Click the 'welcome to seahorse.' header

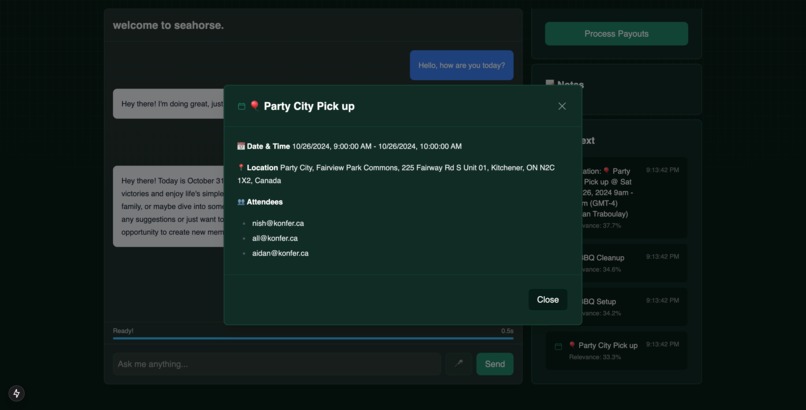[x=168, y=25]
